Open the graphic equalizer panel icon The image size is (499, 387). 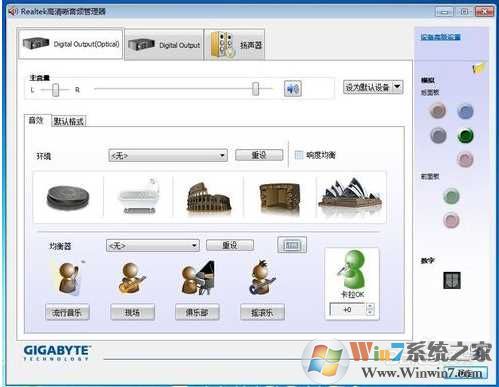292,245
